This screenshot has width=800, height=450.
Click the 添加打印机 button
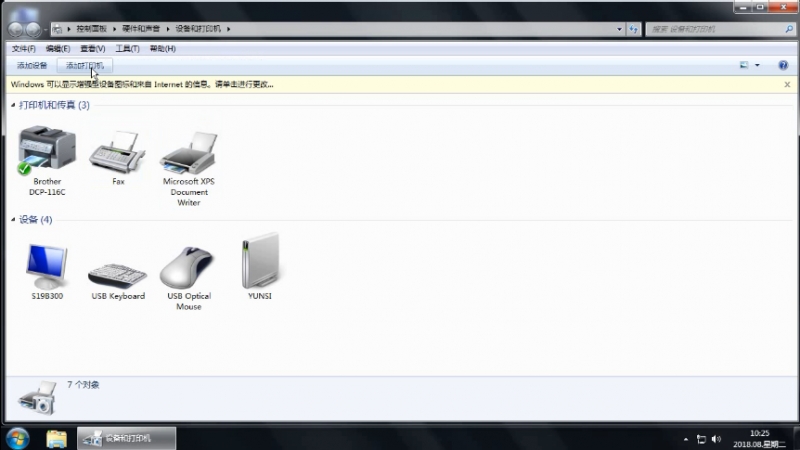tap(85, 65)
